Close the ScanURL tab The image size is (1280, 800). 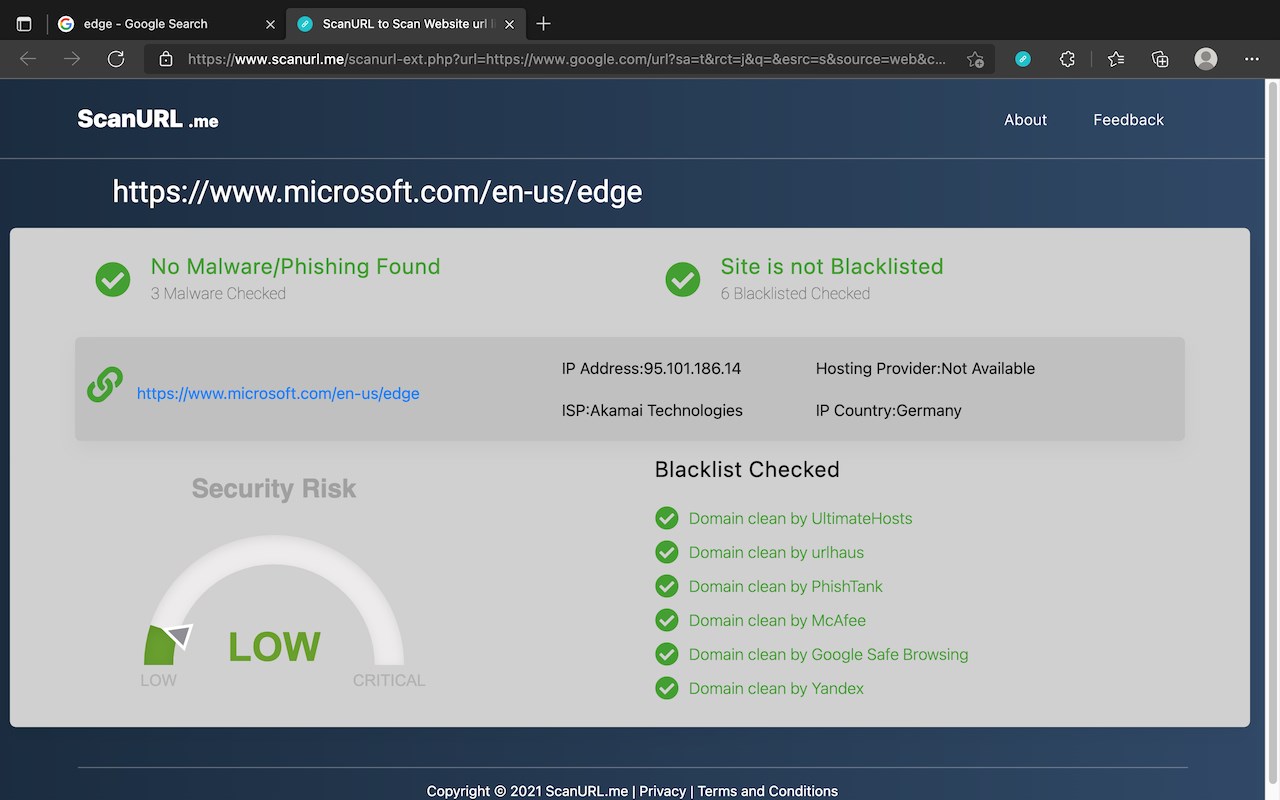point(507,24)
